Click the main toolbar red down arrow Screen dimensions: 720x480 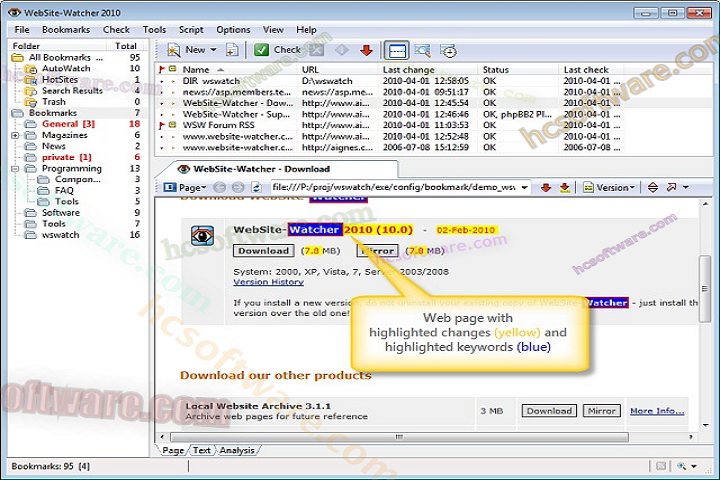pos(366,50)
